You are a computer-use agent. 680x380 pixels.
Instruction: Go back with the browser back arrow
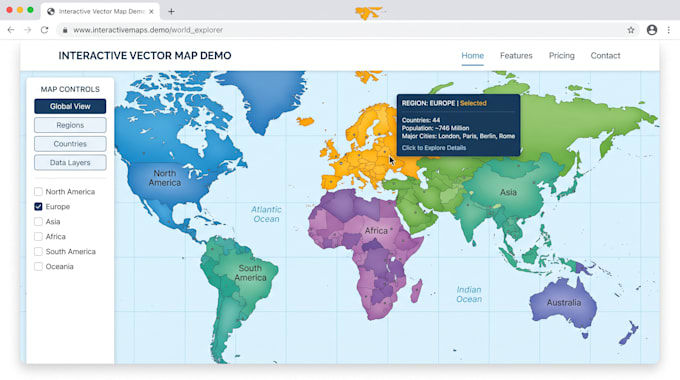[11, 30]
